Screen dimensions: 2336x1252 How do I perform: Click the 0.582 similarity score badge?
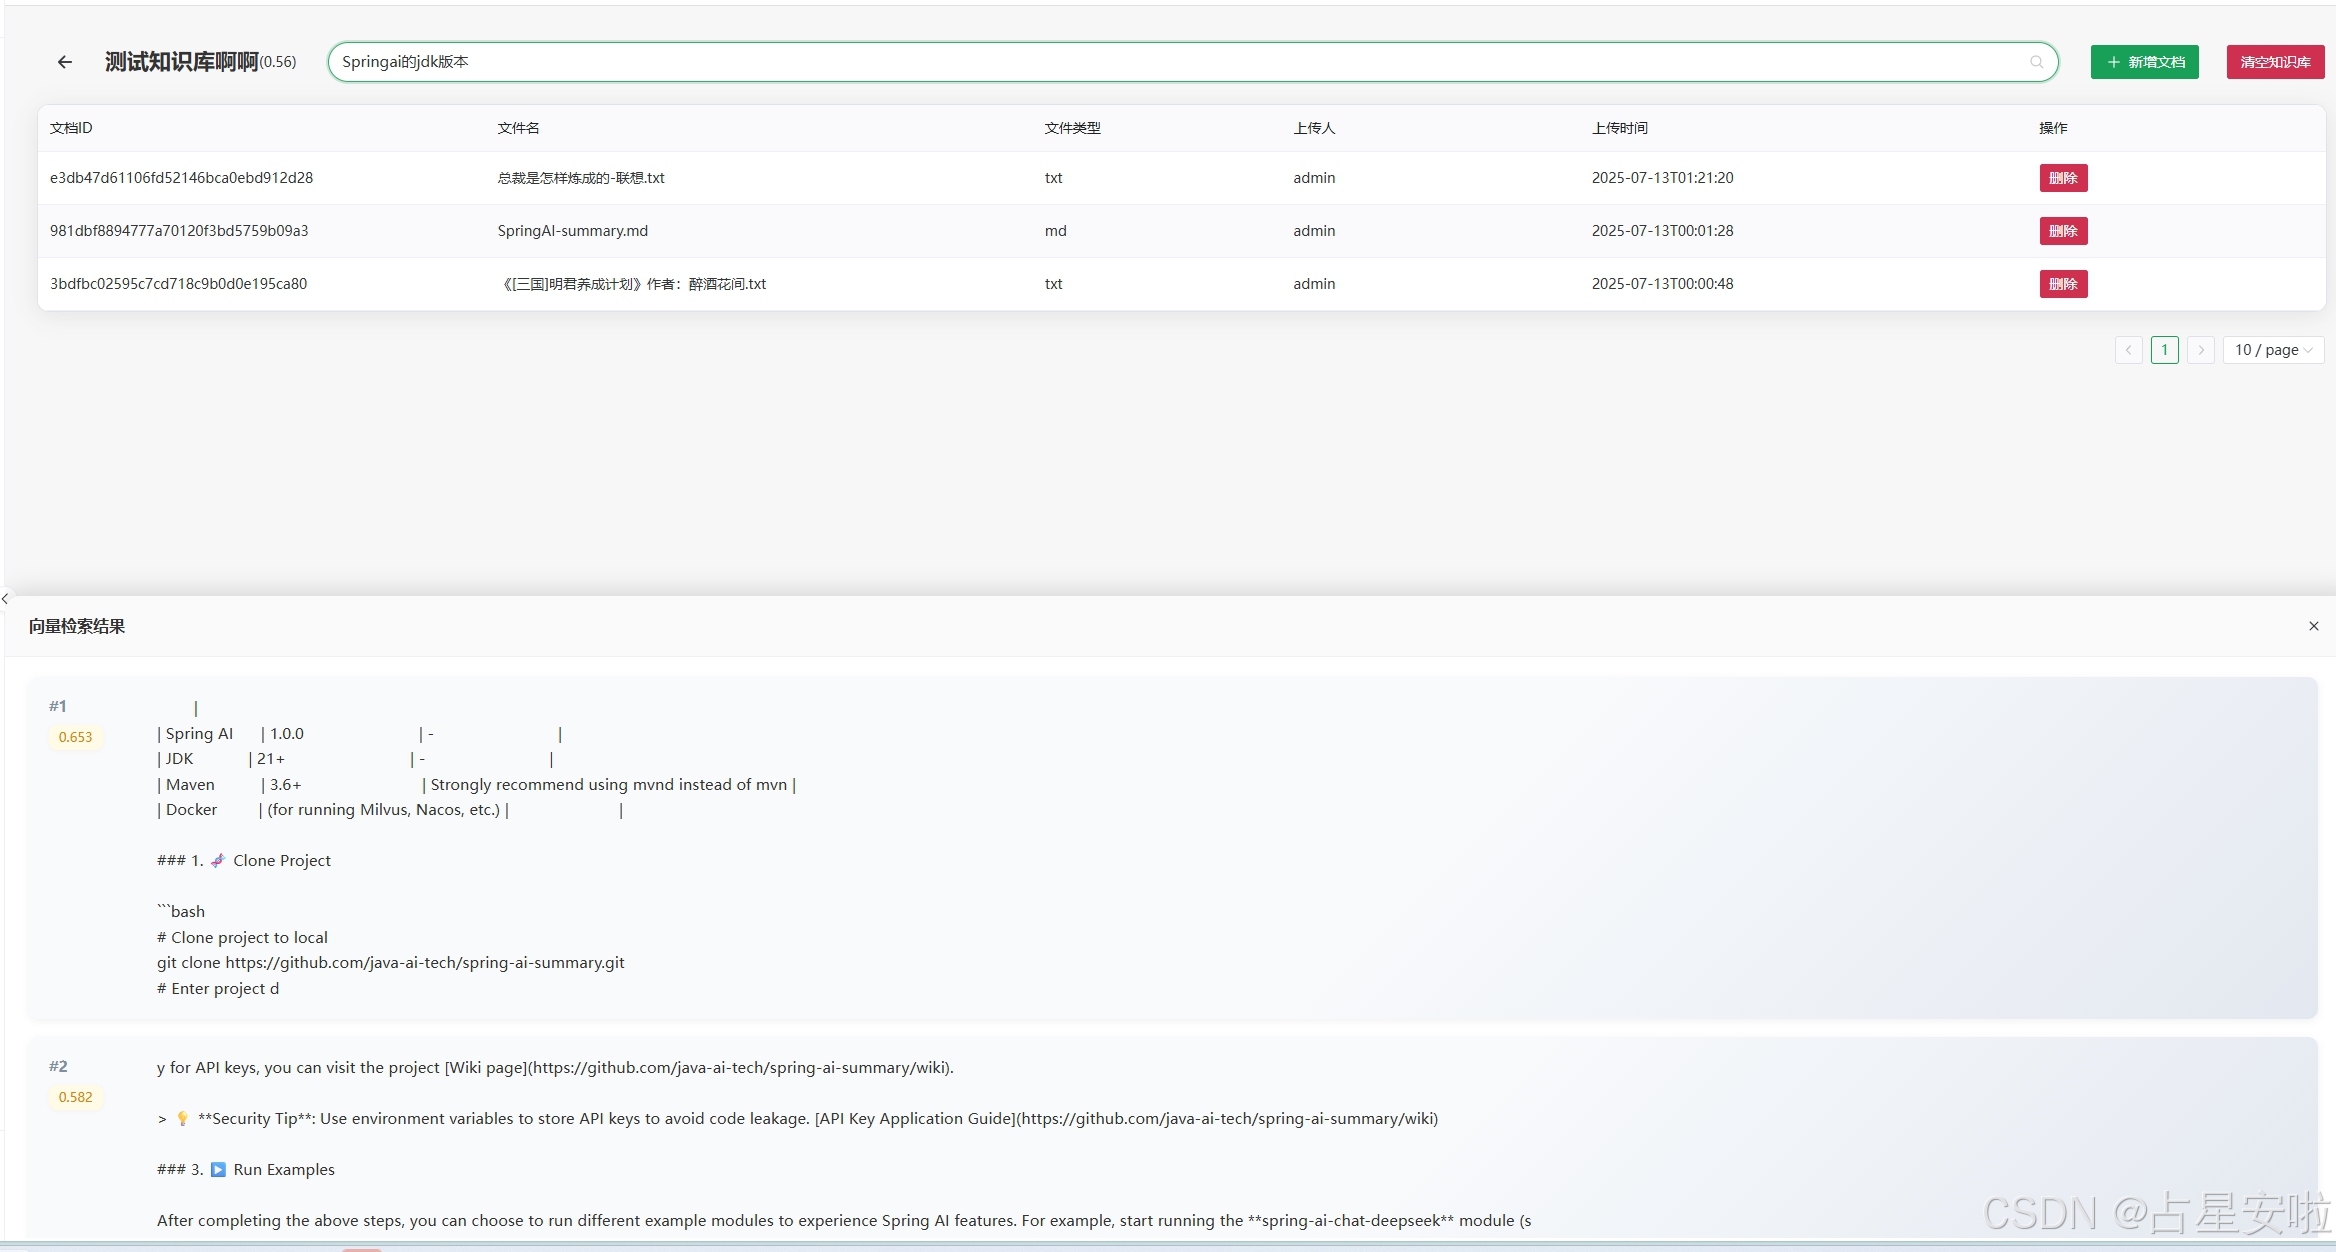(75, 1097)
